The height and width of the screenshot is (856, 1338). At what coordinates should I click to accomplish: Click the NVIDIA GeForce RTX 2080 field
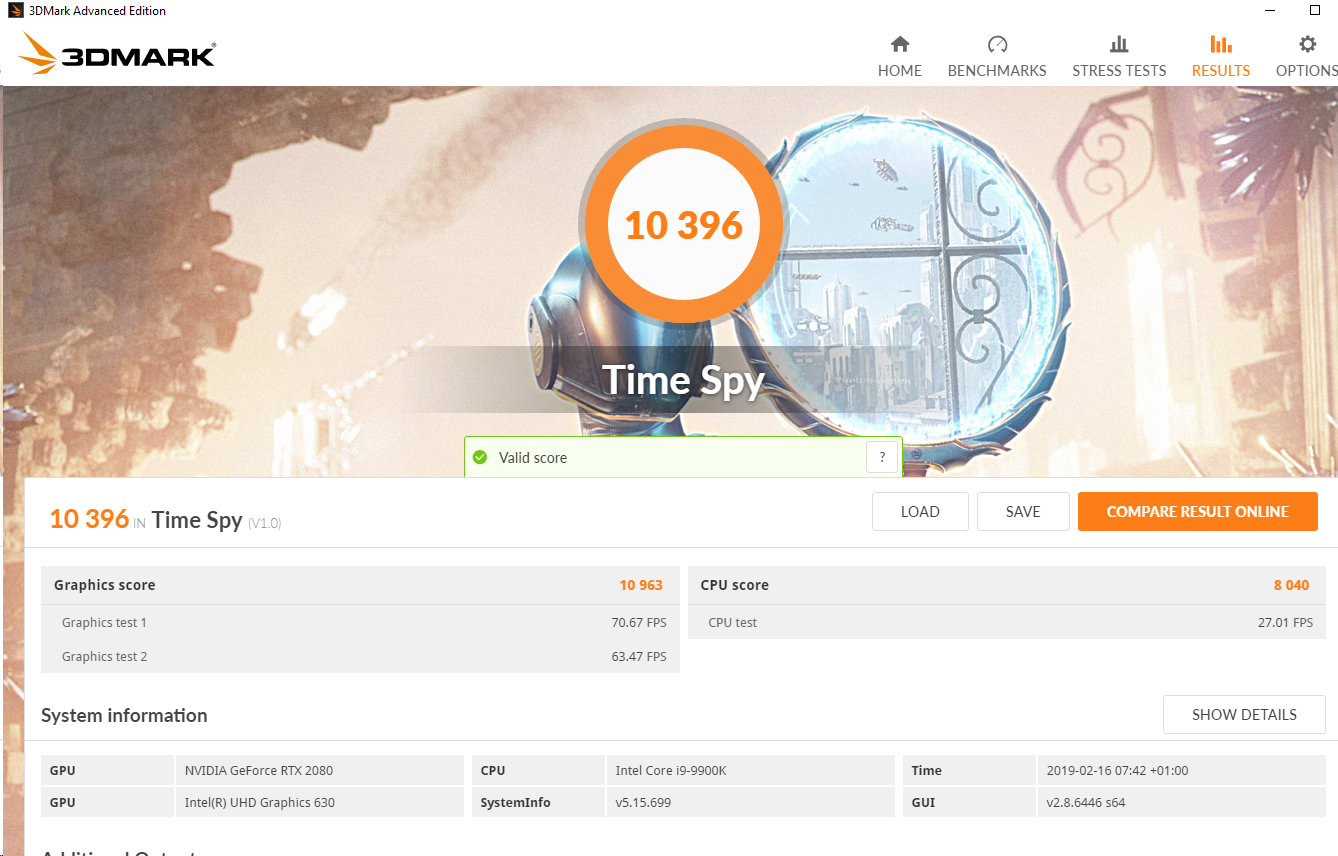[318, 771]
